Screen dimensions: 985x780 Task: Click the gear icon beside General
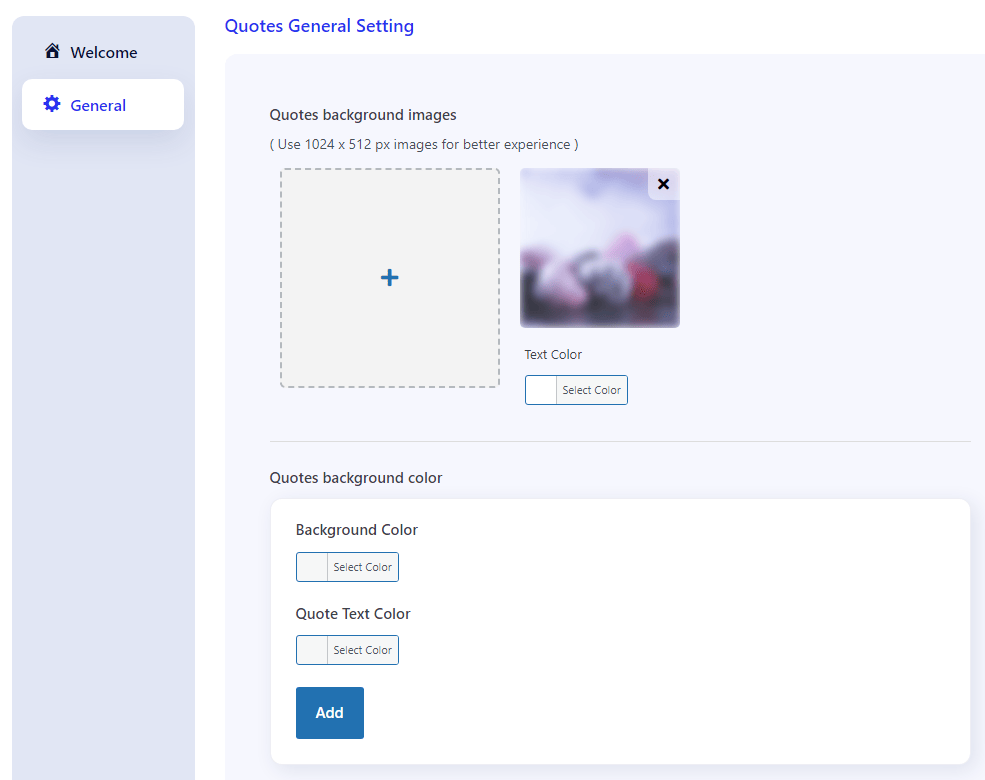coord(52,104)
